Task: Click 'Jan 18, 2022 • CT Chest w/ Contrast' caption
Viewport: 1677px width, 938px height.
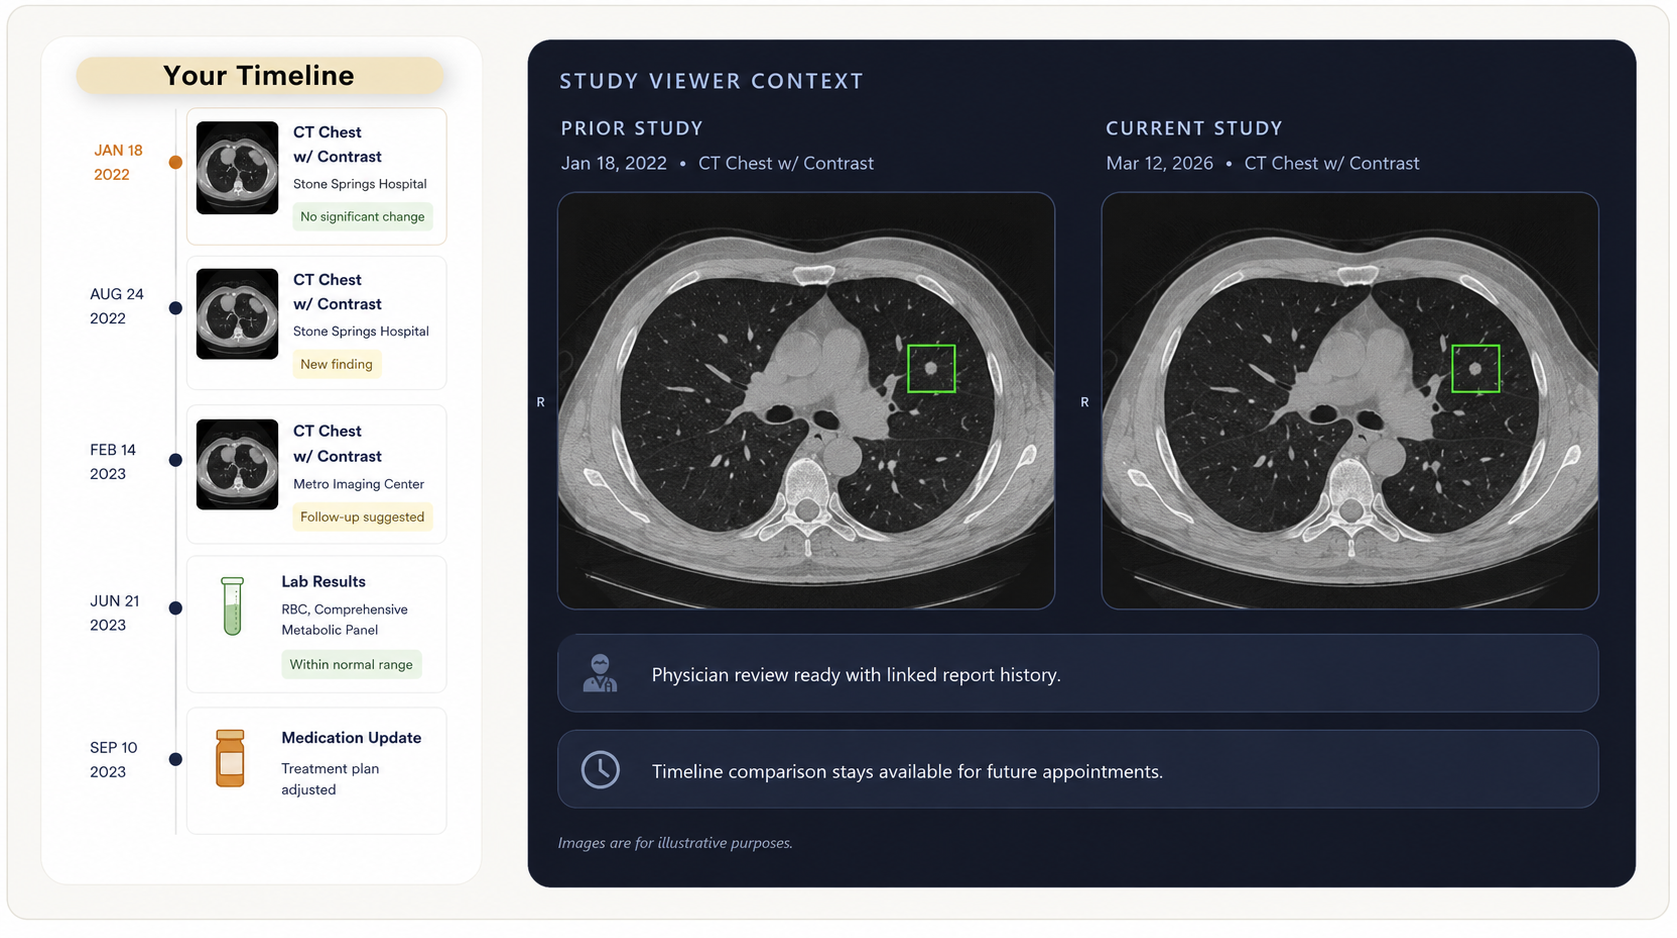Action: (x=717, y=163)
